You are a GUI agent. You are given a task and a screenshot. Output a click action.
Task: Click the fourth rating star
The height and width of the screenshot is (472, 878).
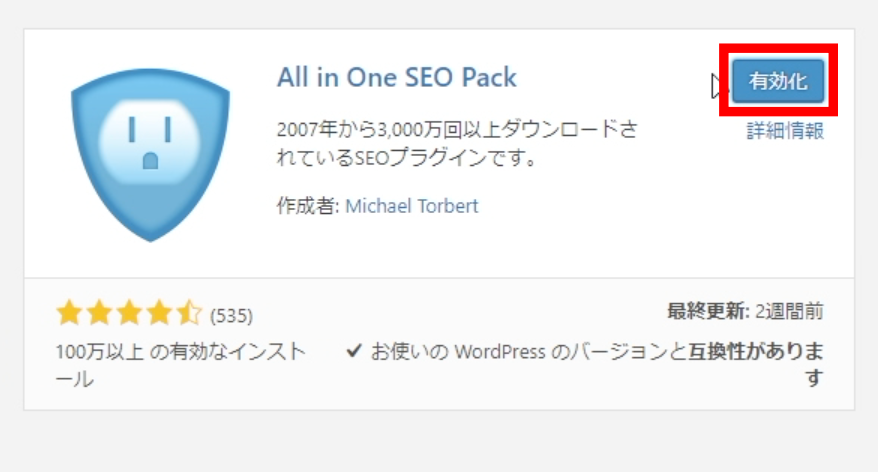[x=159, y=312]
